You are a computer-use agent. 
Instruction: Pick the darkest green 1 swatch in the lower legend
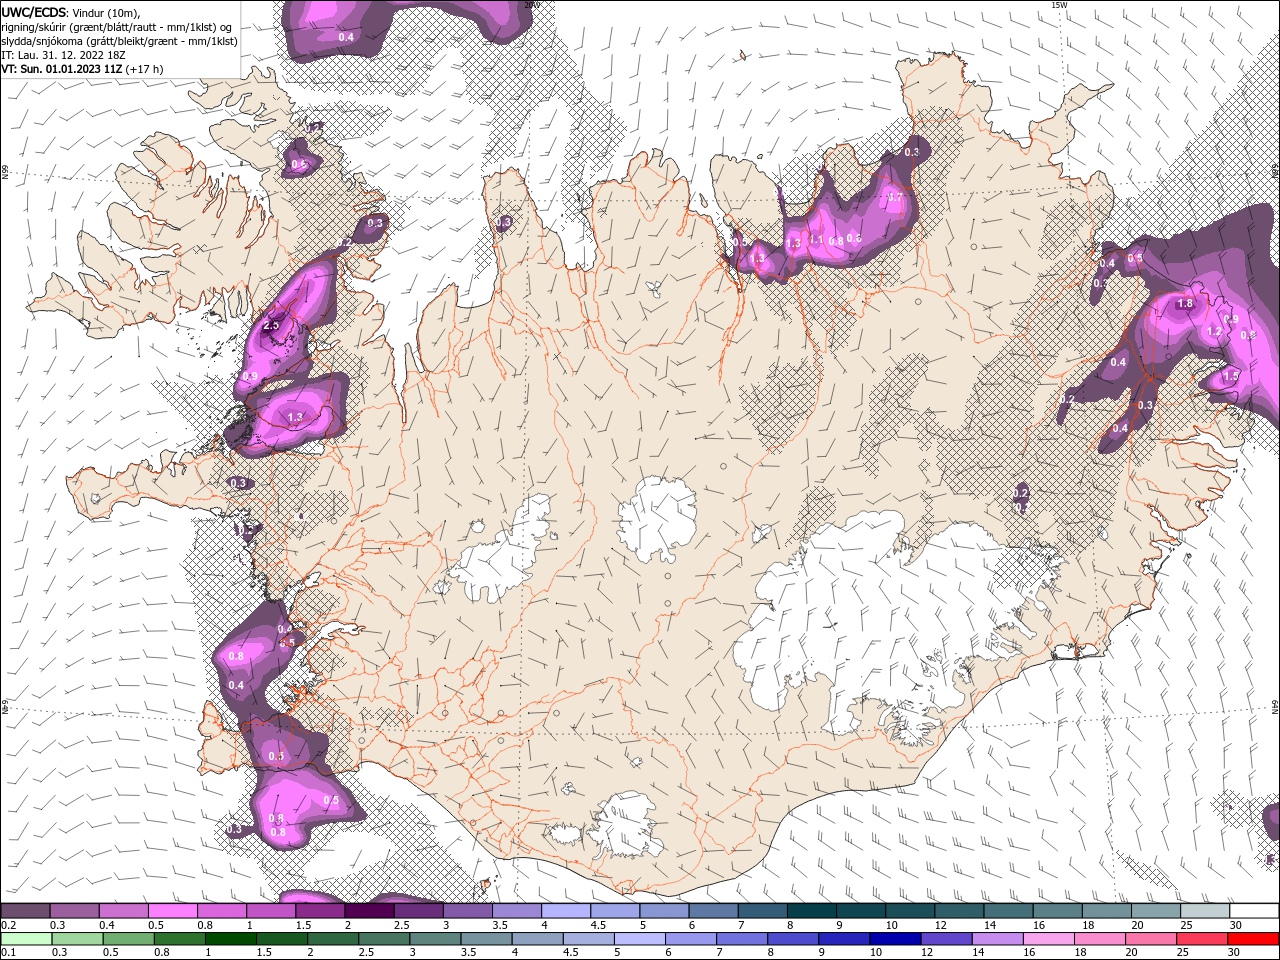230,939
